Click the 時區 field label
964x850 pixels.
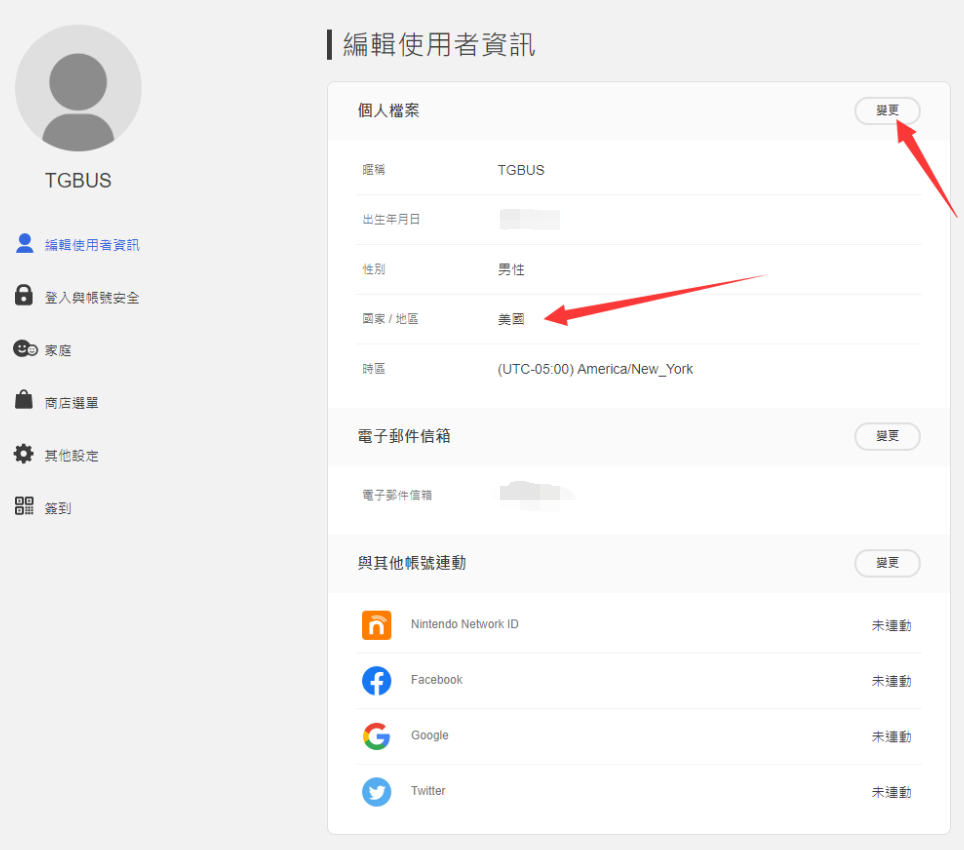pos(374,369)
